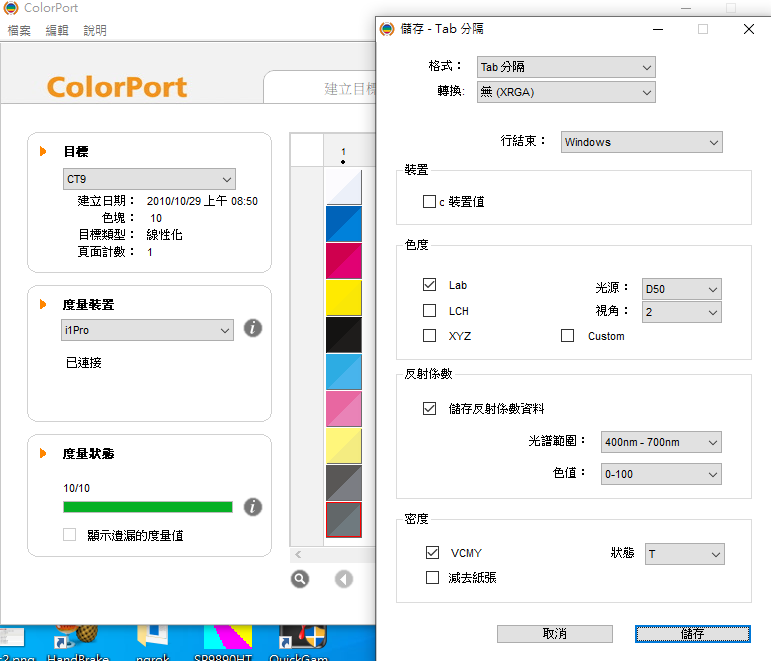Click the green measurement progress bar

click(x=148, y=507)
